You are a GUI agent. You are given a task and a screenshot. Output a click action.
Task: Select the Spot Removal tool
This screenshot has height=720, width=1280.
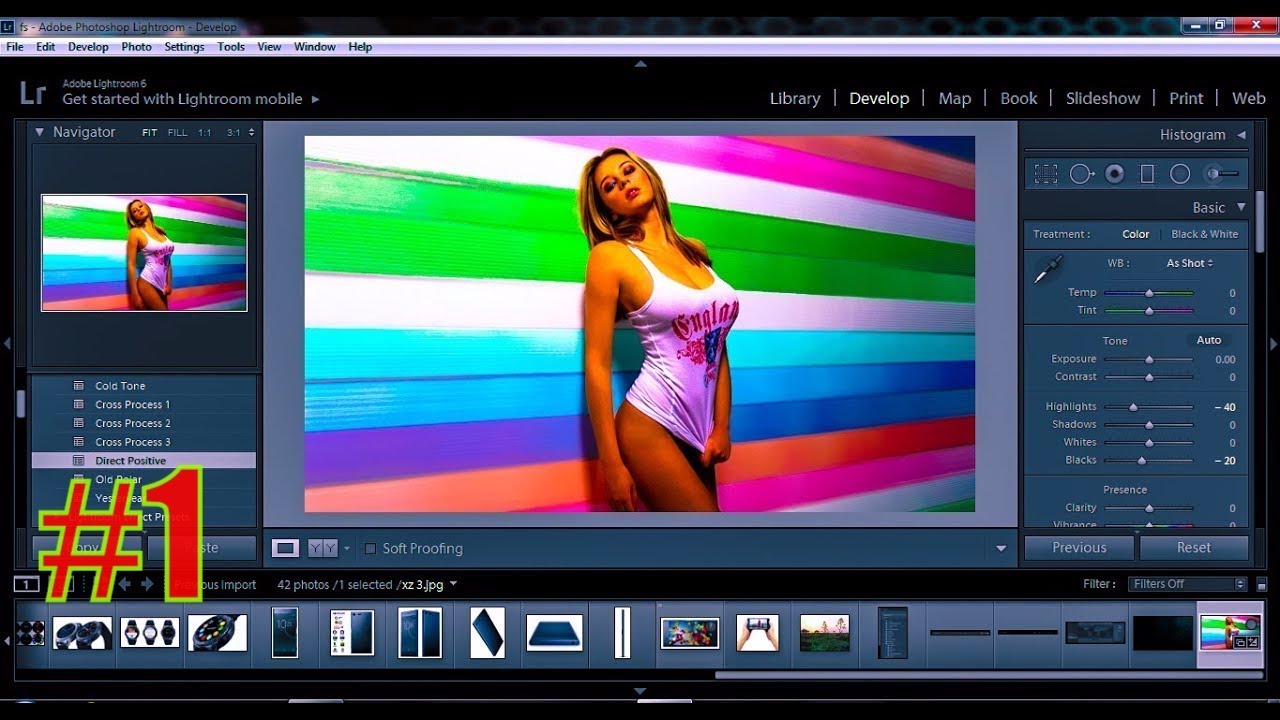click(1082, 174)
